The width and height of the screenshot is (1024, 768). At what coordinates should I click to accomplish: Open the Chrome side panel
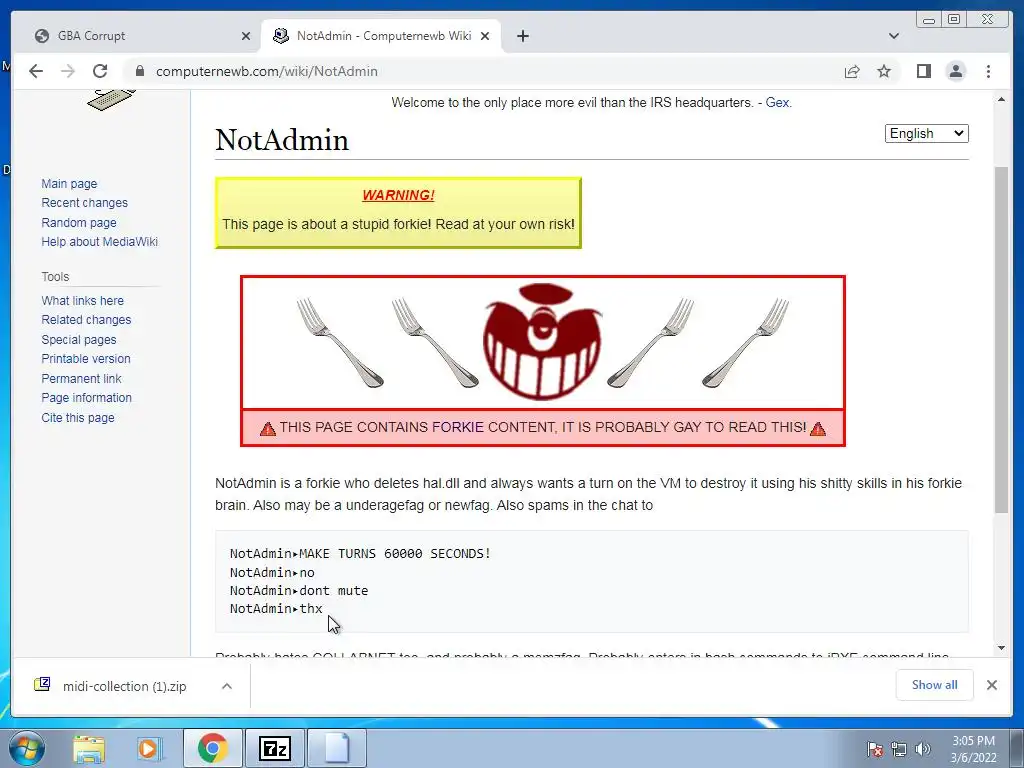point(923,71)
